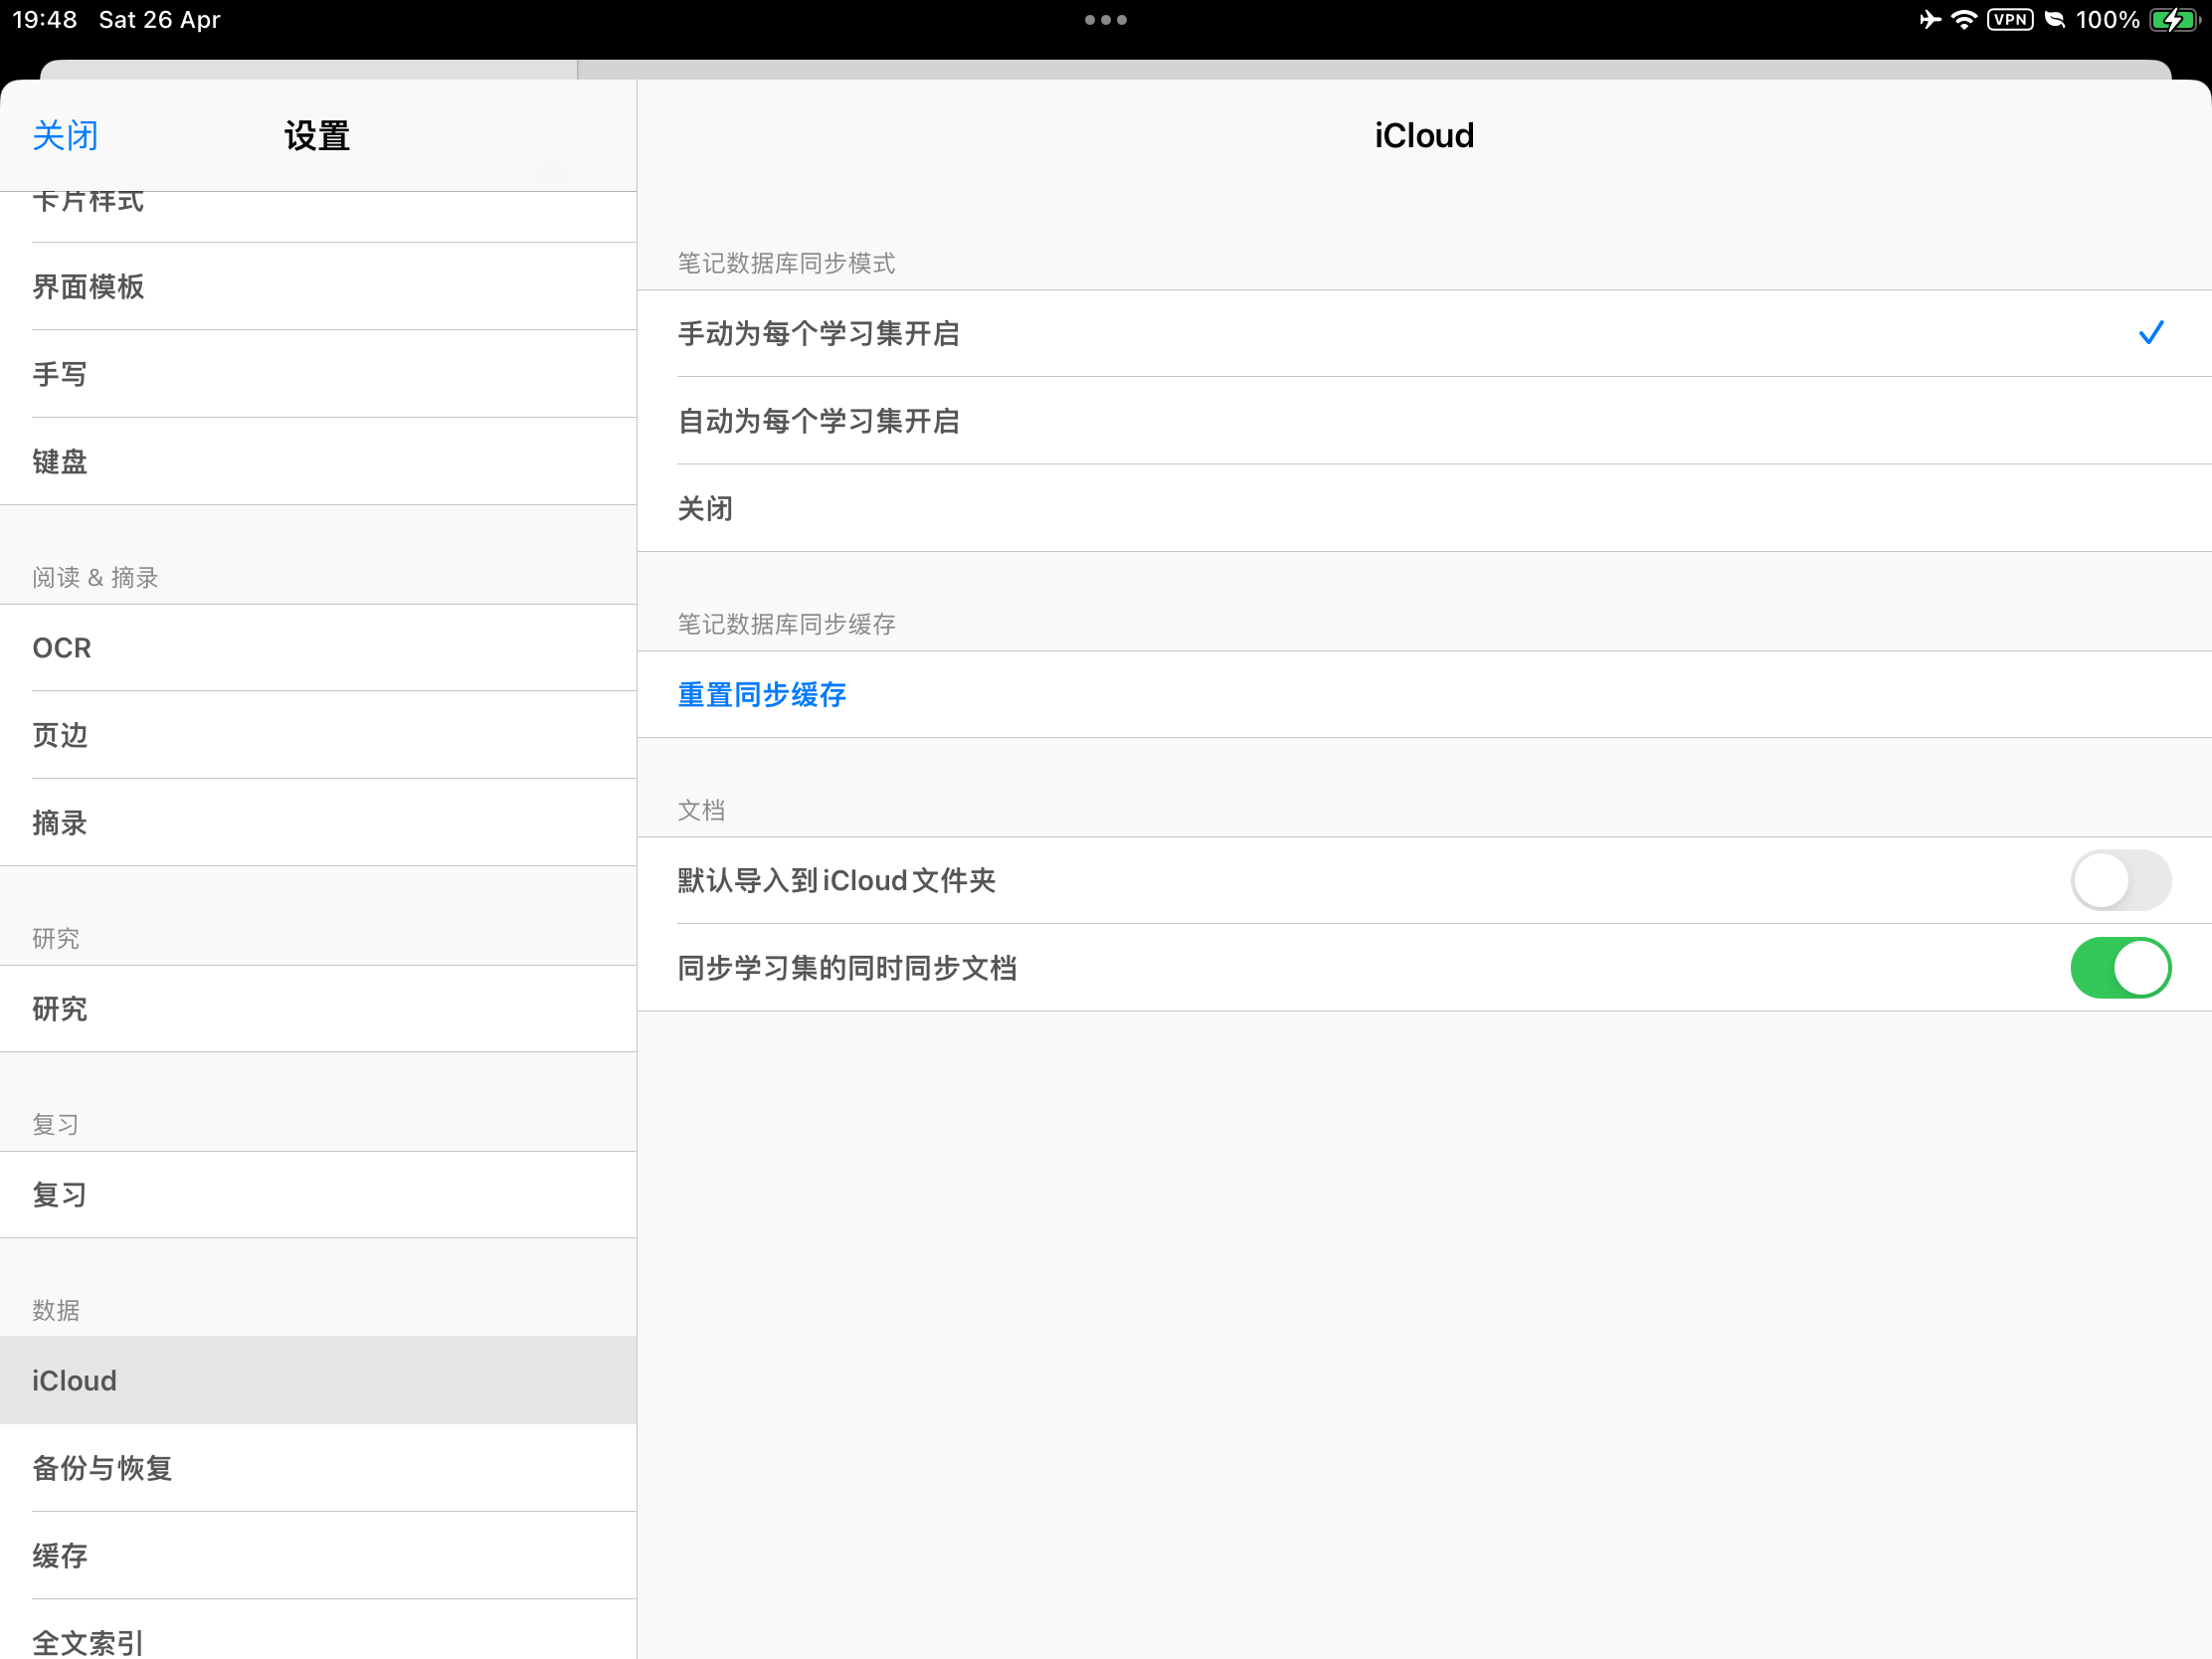Open 手写 settings
The image size is (2212, 1659).
318,374
